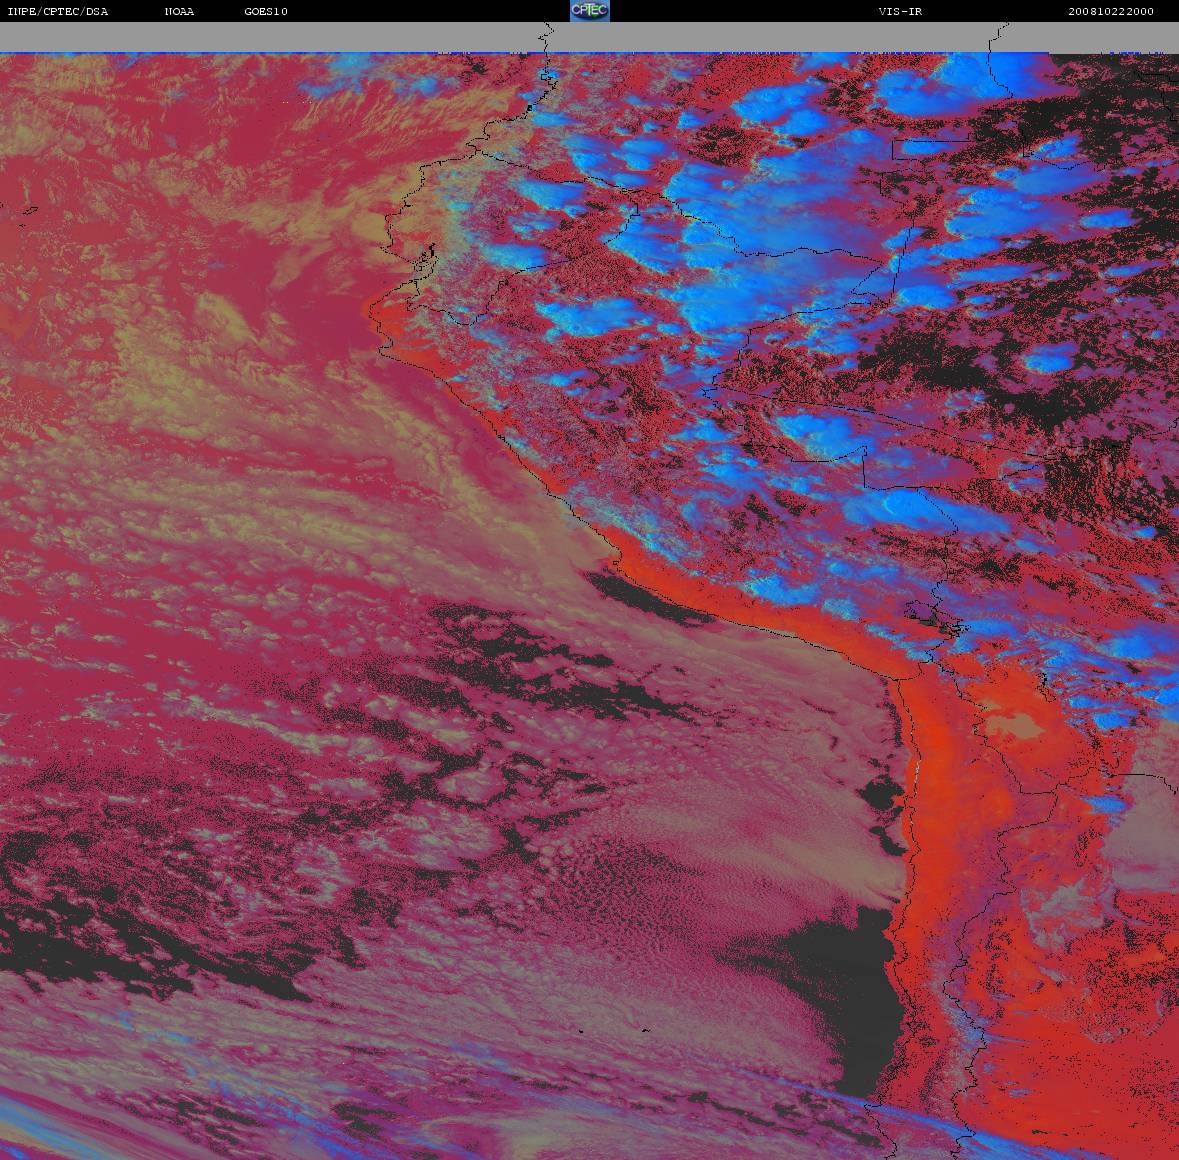Image resolution: width=1179 pixels, height=1160 pixels.
Task: Click the Gulf of Guayaquil inlet on the coast
Action: tap(426, 259)
